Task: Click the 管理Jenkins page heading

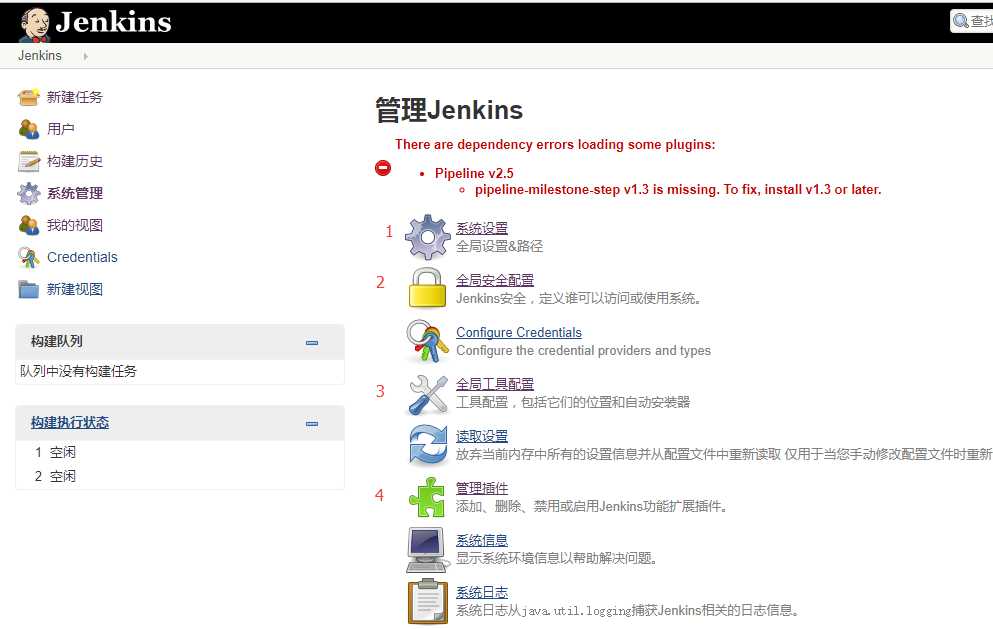Action: 449,110
